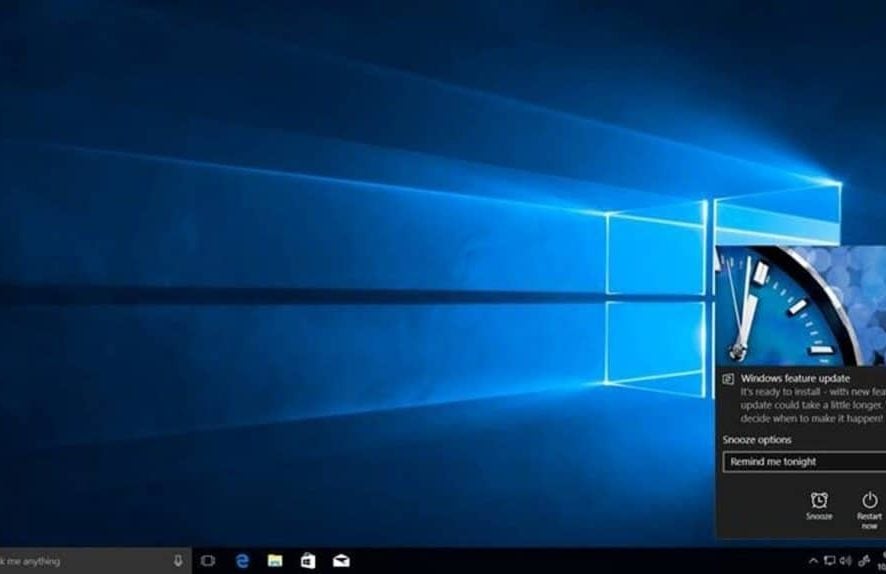Open the volume control in system tray

pyautogui.click(x=846, y=560)
